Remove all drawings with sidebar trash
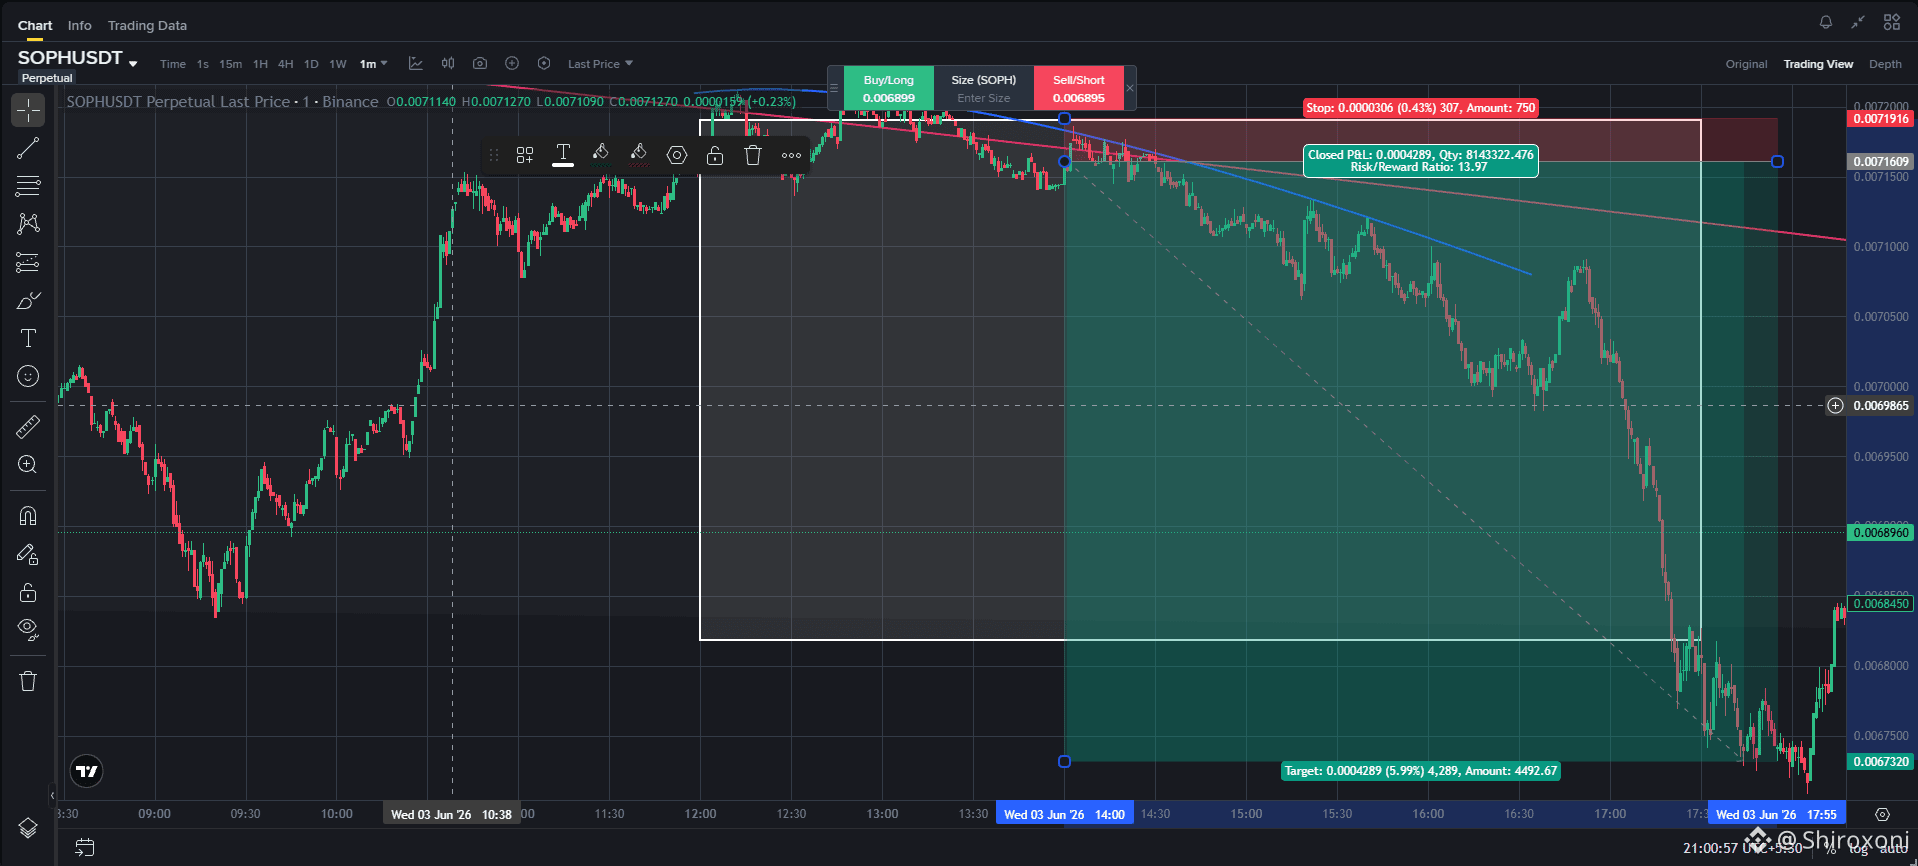Image resolution: width=1918 pixels, height=866 pixels. tap(28, 681)
